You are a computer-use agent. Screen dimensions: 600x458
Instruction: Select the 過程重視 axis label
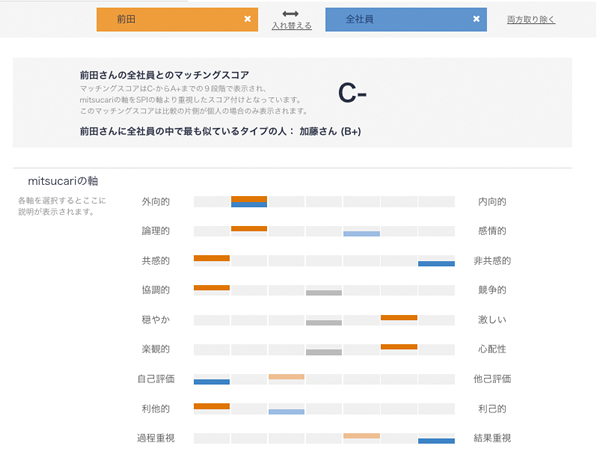pyautogui.click(x=156, y=438)
